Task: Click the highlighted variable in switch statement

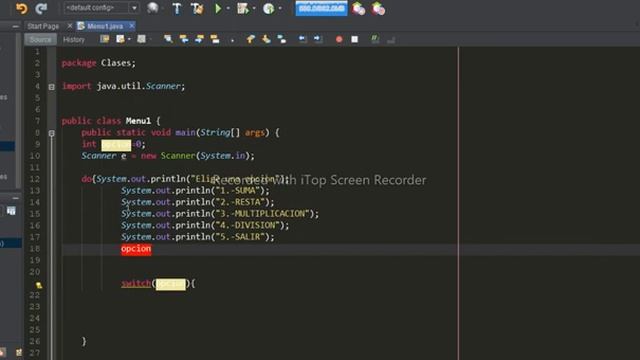Action: click(171, 284)
